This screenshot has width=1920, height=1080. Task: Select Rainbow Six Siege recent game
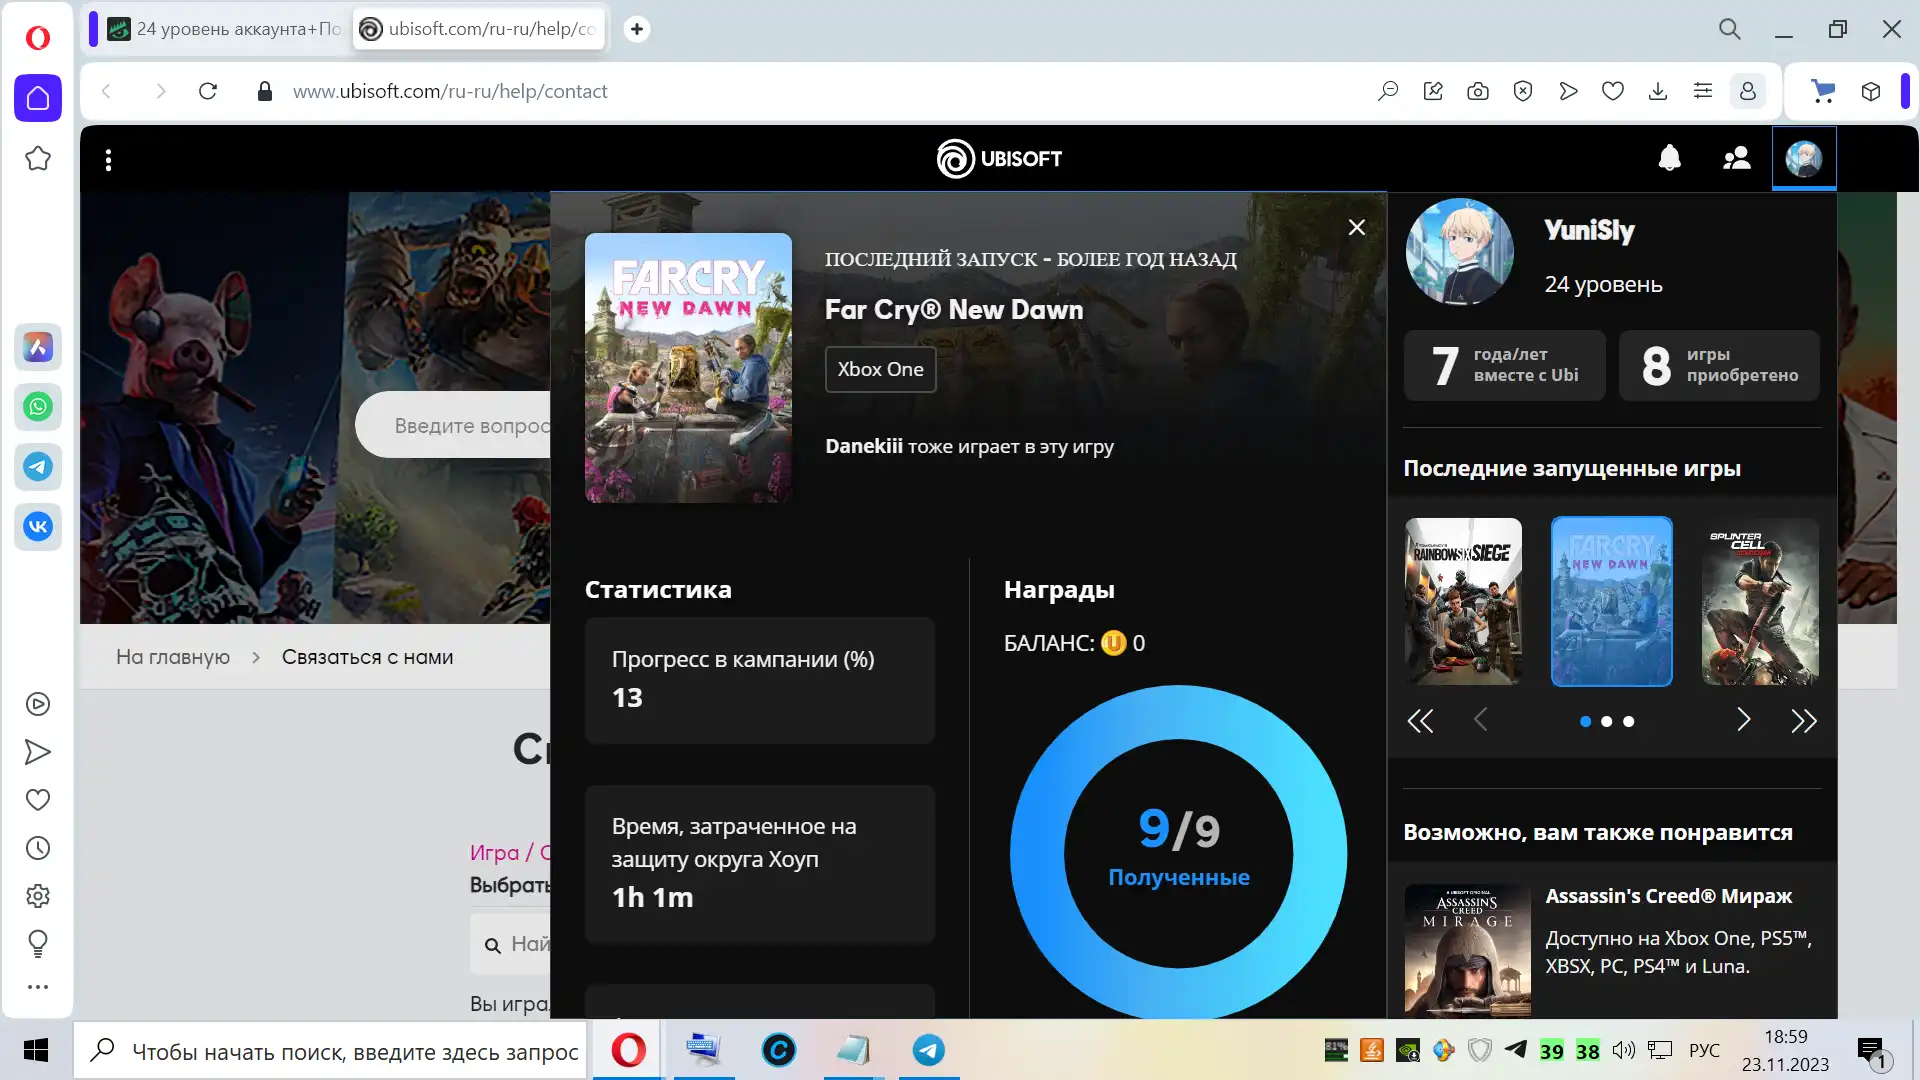1463,601
